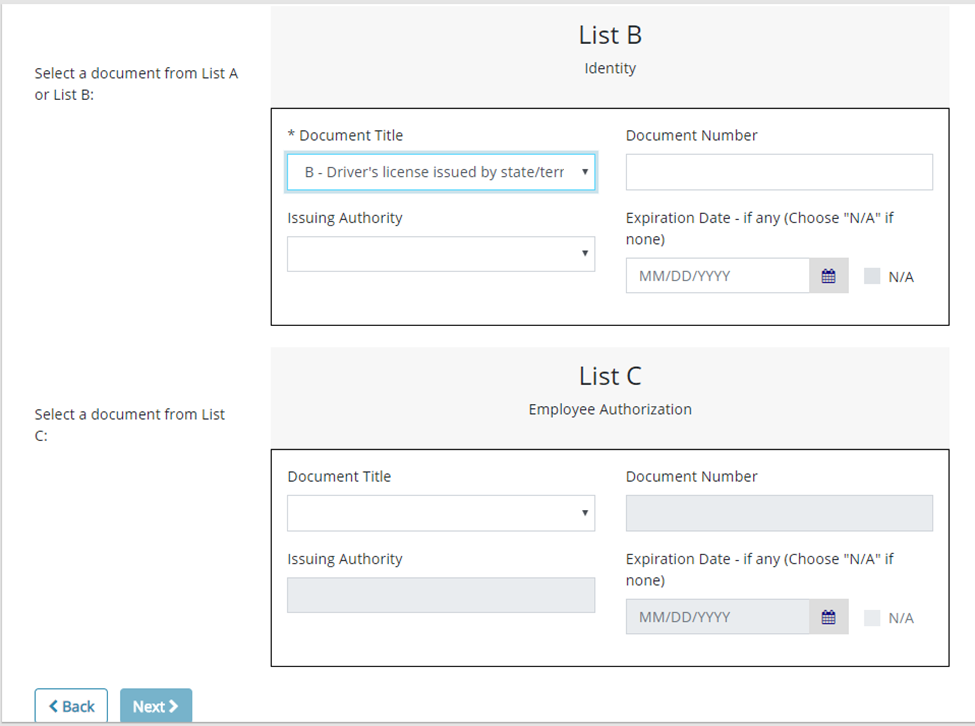Open the List C Document Title dropdown
Viewport: 975px width, 726px height.
441,513
